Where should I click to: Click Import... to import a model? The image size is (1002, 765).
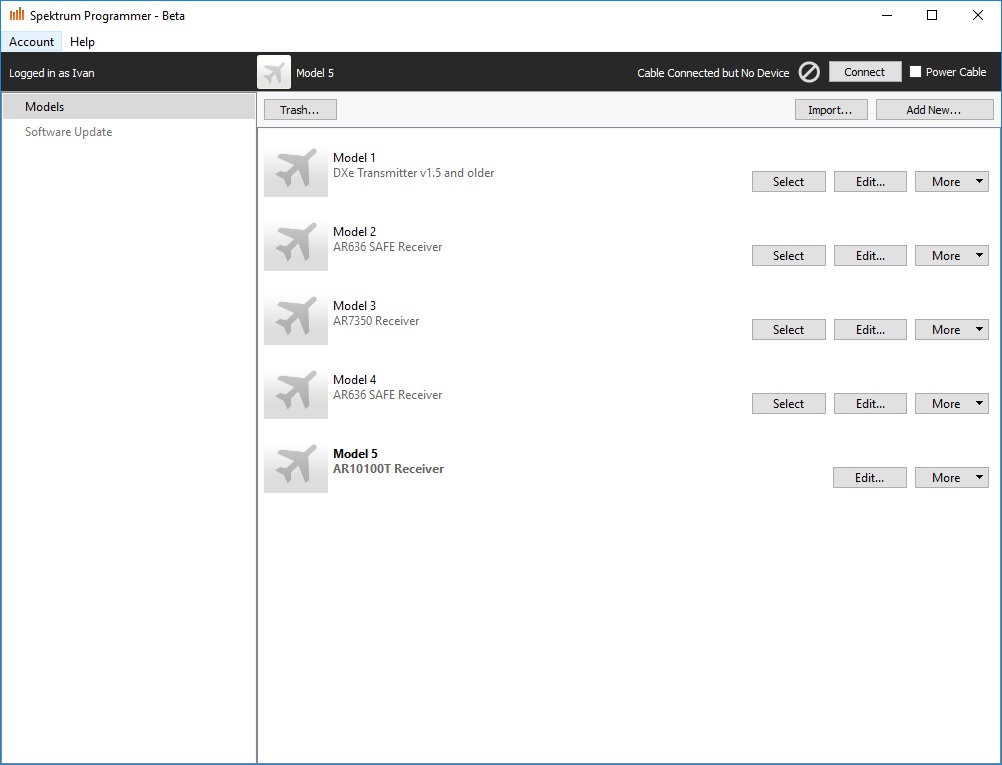pos(830,110)
